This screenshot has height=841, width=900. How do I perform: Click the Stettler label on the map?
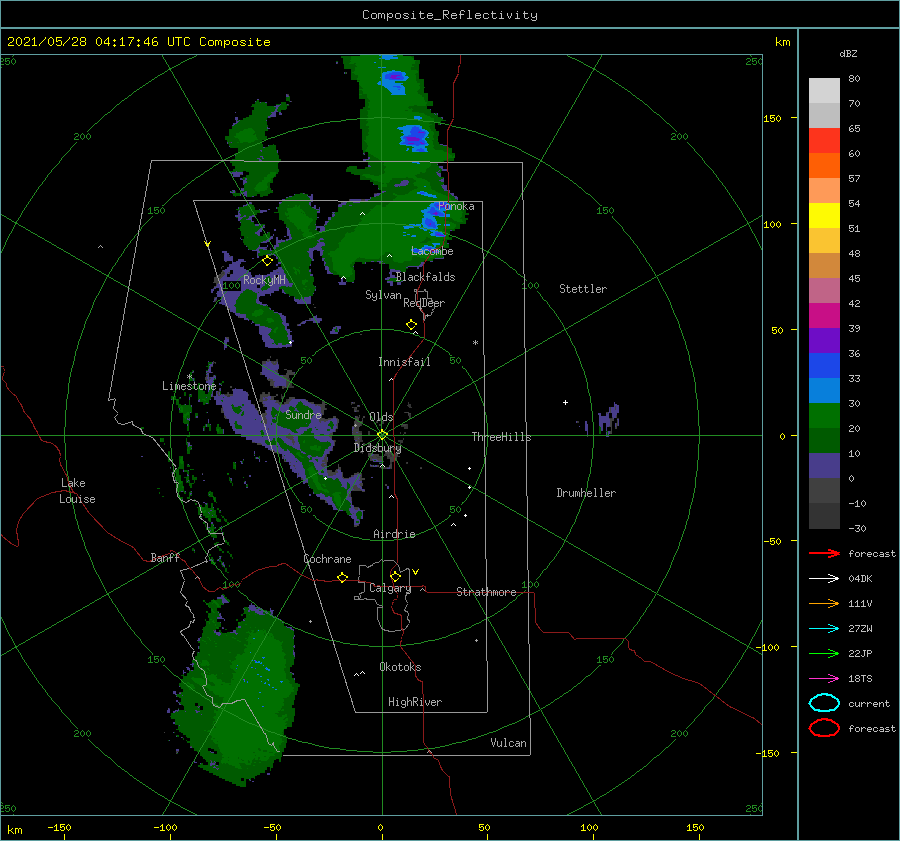pos(583,289)
